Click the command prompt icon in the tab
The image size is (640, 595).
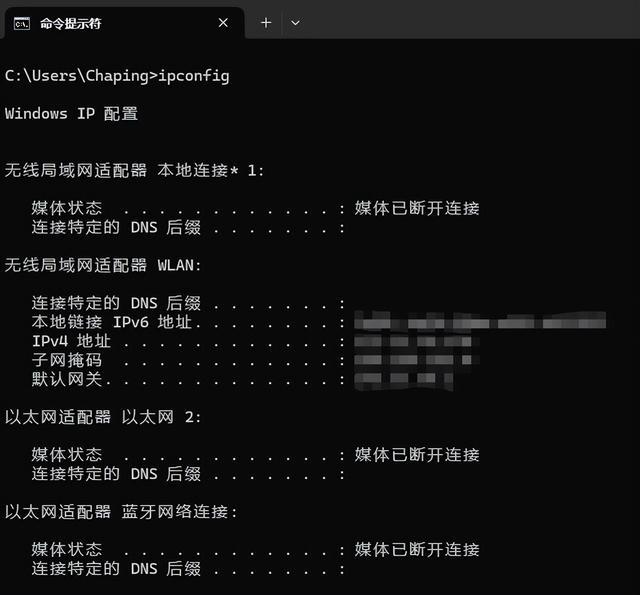coord(22,24)
